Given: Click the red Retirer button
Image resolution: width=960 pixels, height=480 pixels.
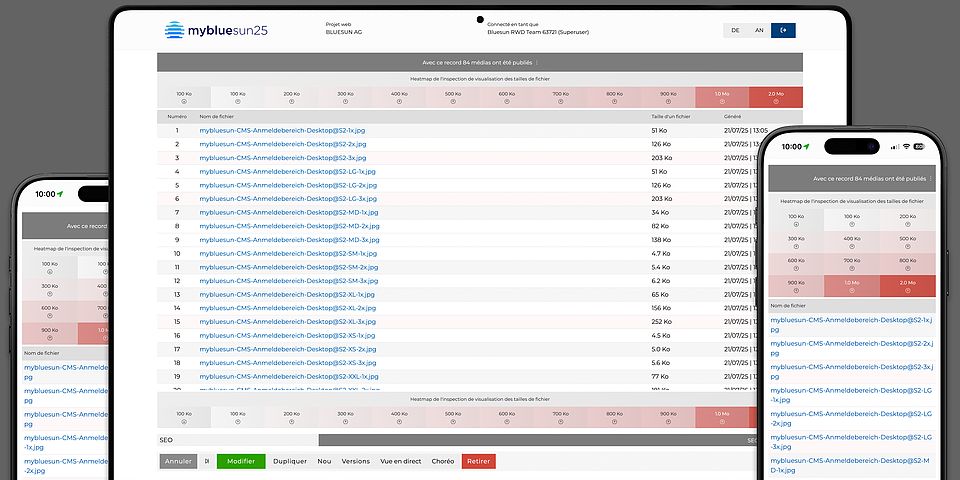Looking at the screenshot, I should pyautogui.click(x=479, y=461).
